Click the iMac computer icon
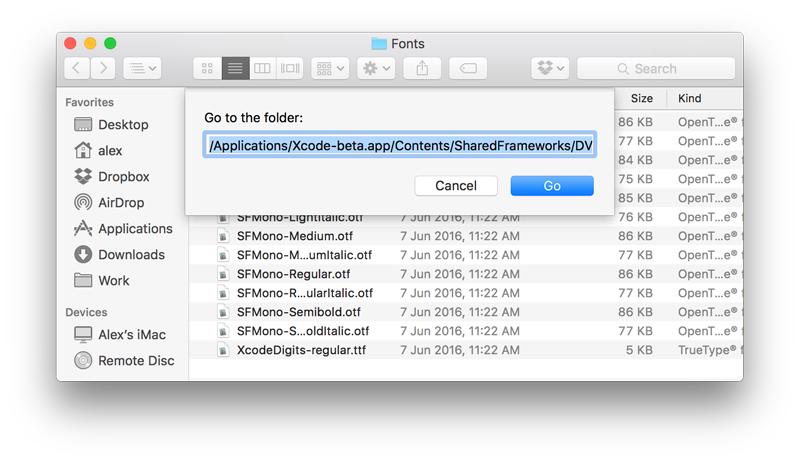 [x=83, y=335]
